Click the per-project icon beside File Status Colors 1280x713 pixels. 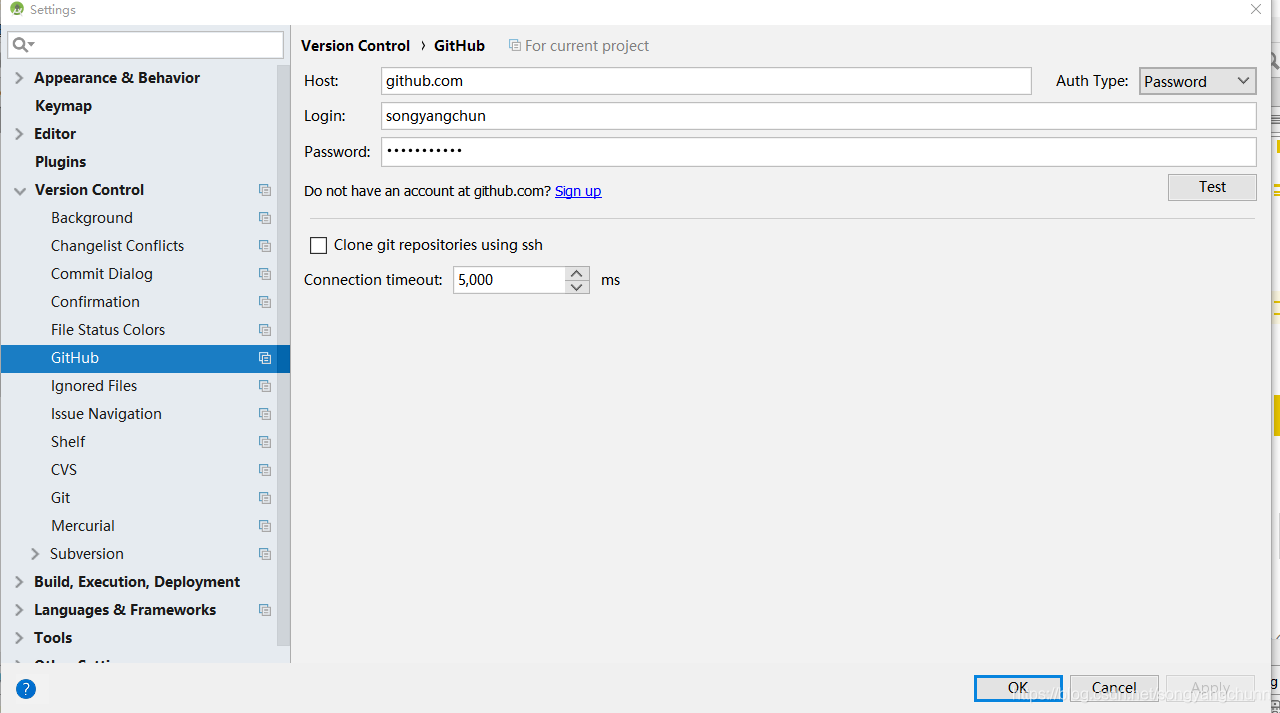coord(265,330)
